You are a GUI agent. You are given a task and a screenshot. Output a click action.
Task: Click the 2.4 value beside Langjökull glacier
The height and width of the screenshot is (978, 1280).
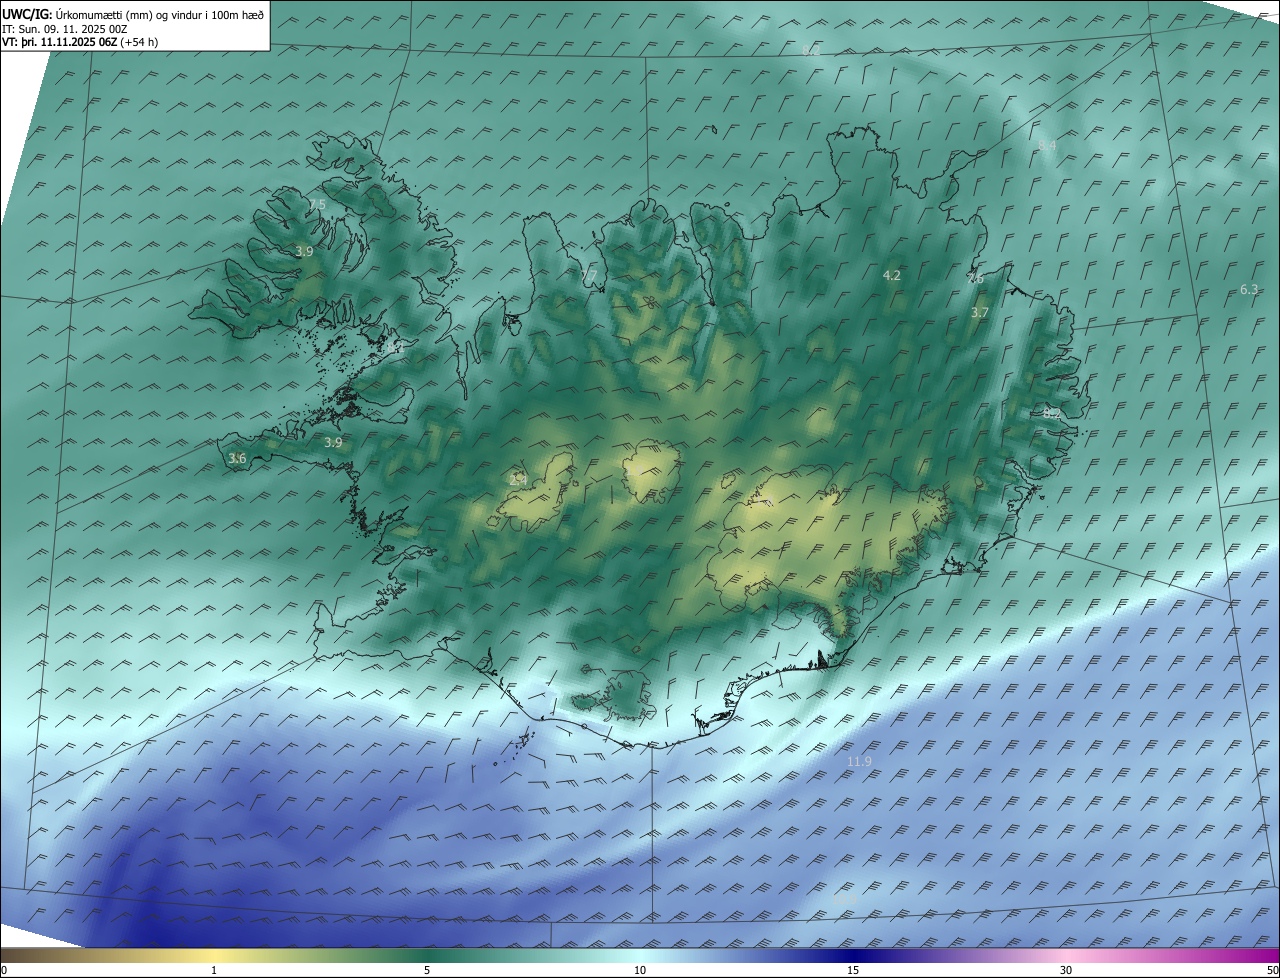(518, 480)
